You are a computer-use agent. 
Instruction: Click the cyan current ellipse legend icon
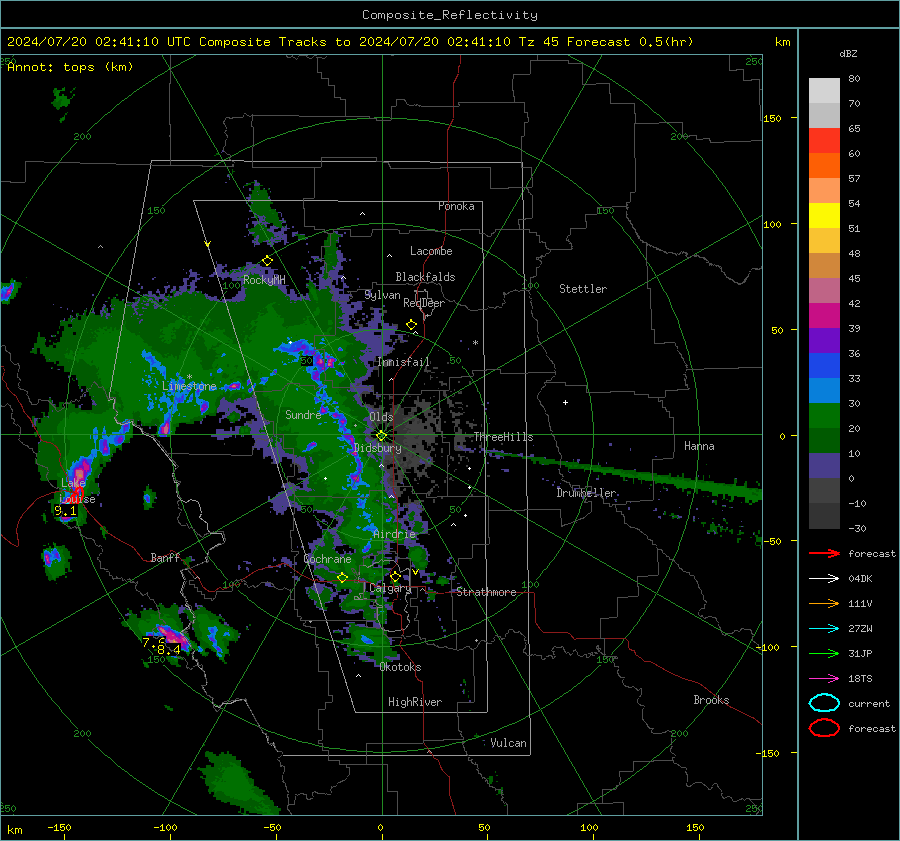(824, 703)
